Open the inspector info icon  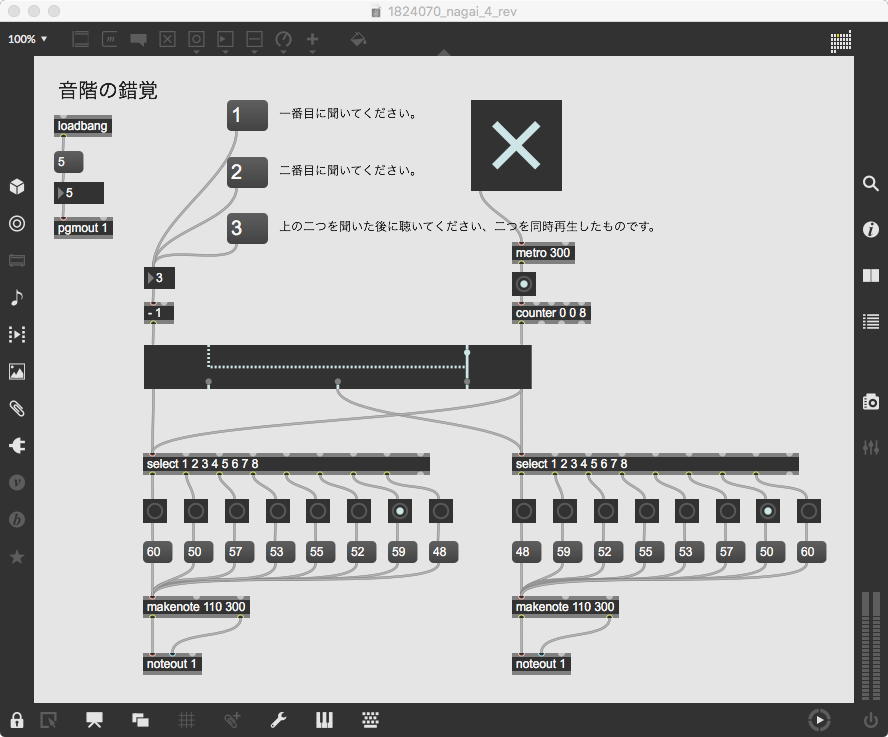(870, 229)
